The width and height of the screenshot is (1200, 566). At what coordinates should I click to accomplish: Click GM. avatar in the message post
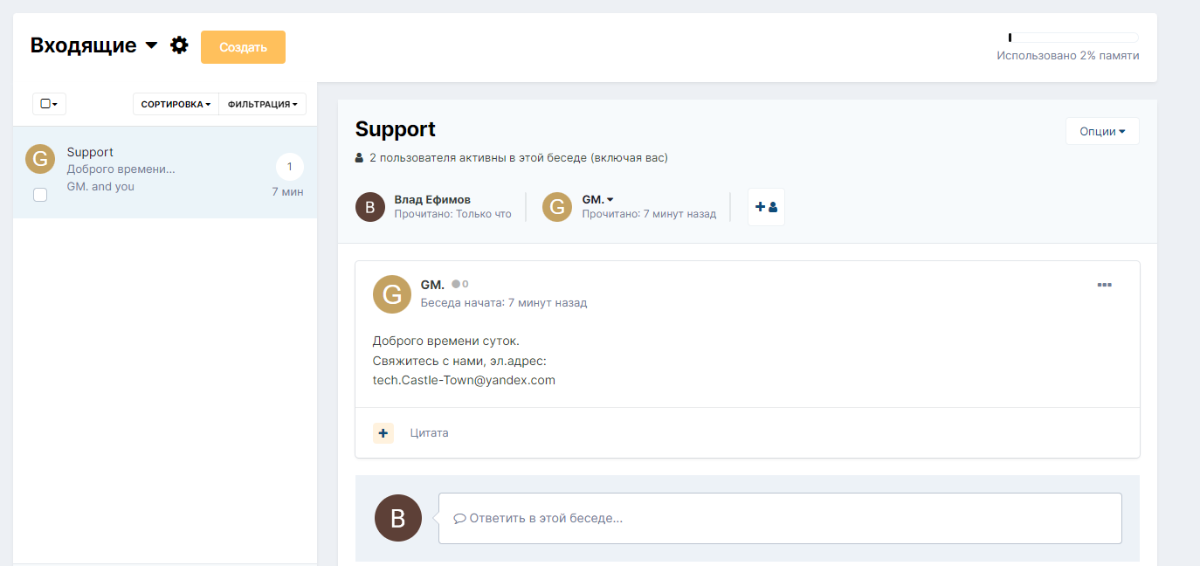(392, 294)
